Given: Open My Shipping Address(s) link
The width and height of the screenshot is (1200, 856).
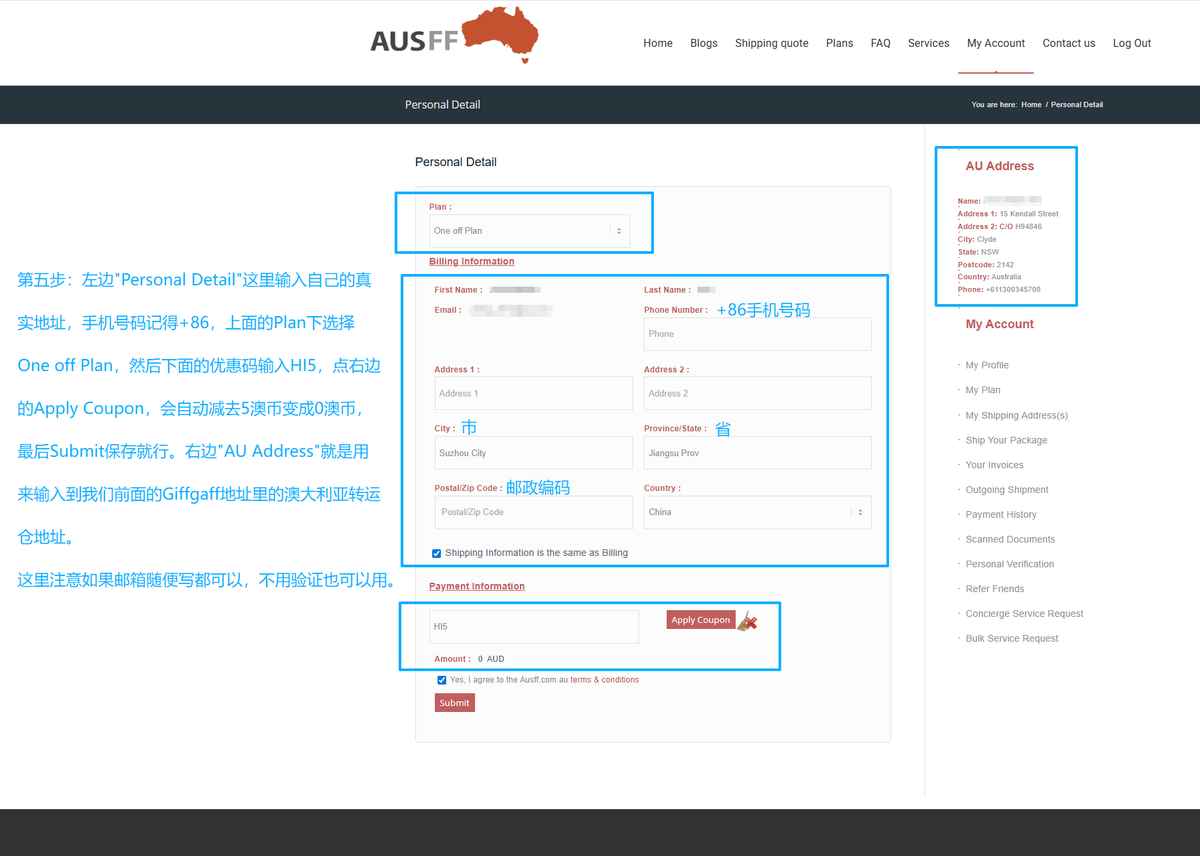Looking at the screenshot, I should (1016, 416).
